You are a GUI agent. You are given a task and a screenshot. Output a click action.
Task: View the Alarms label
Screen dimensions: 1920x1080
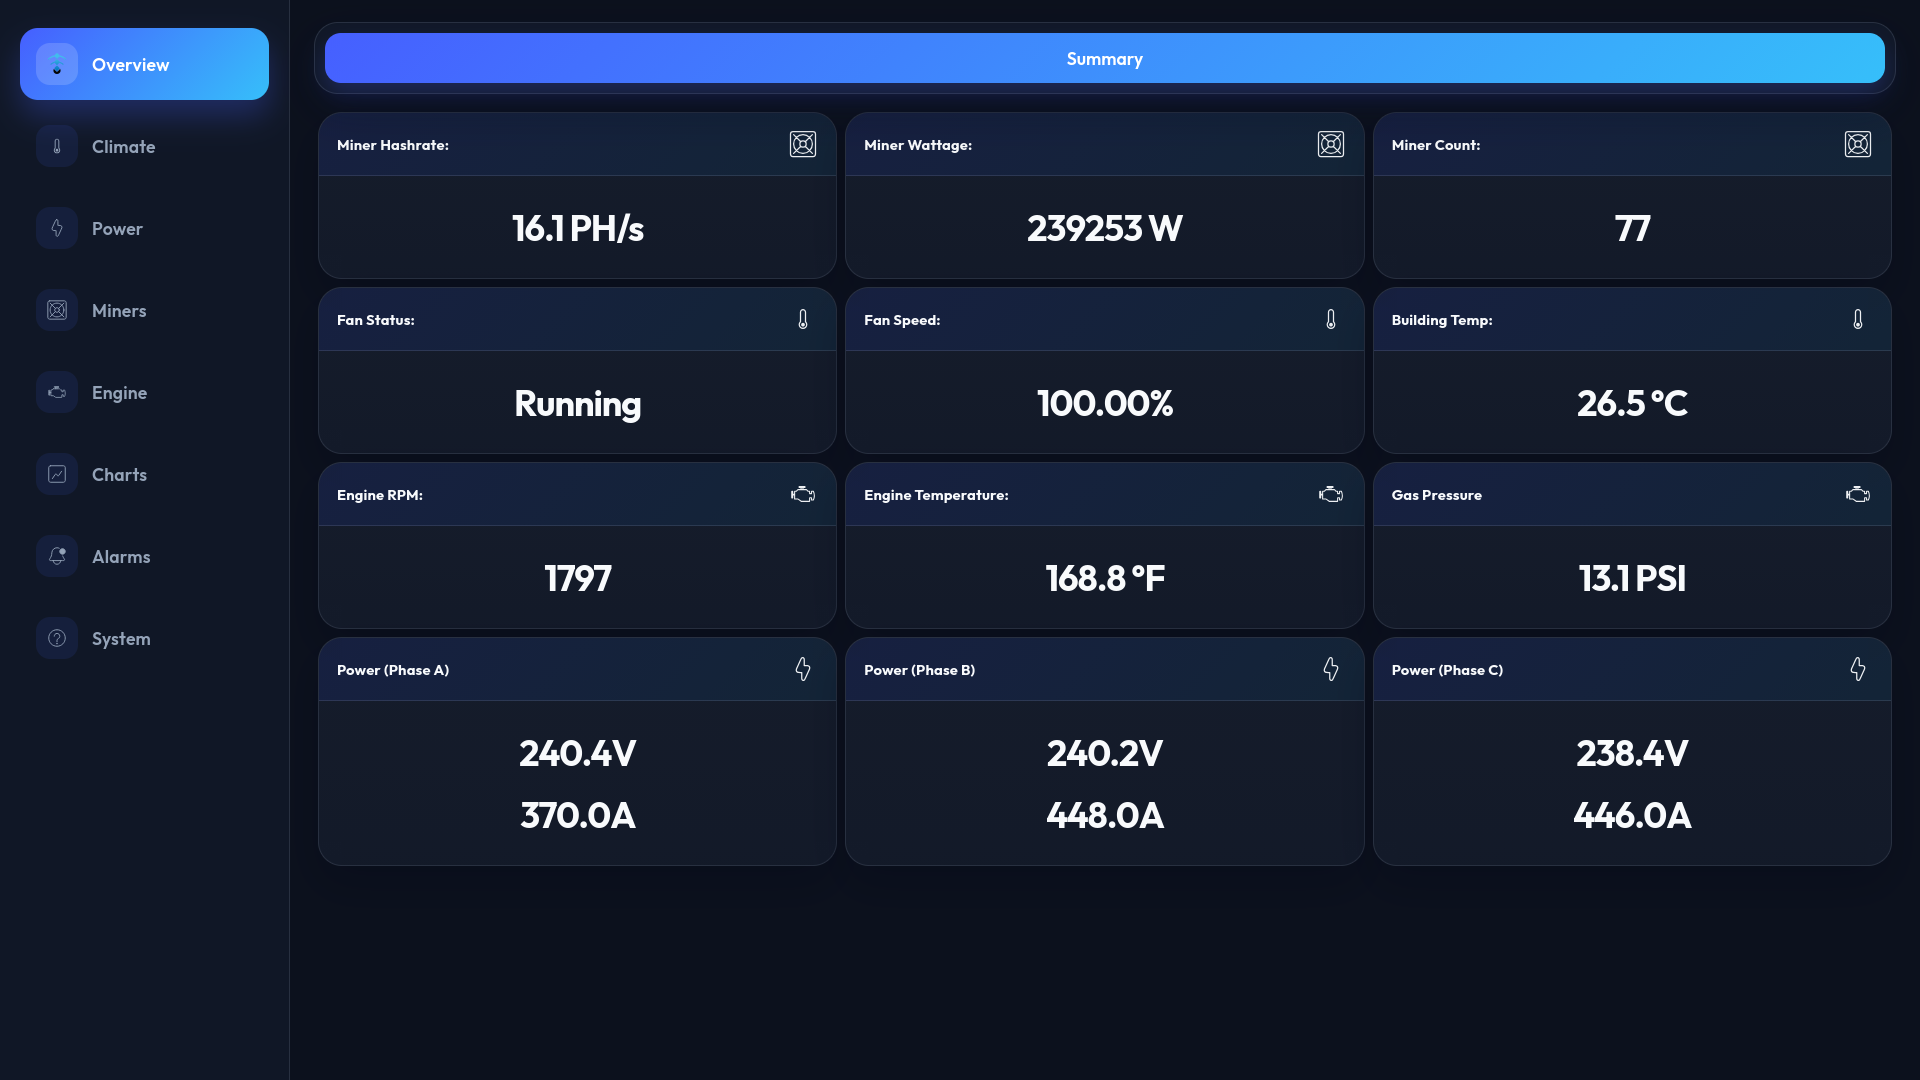tap(121, 556)
